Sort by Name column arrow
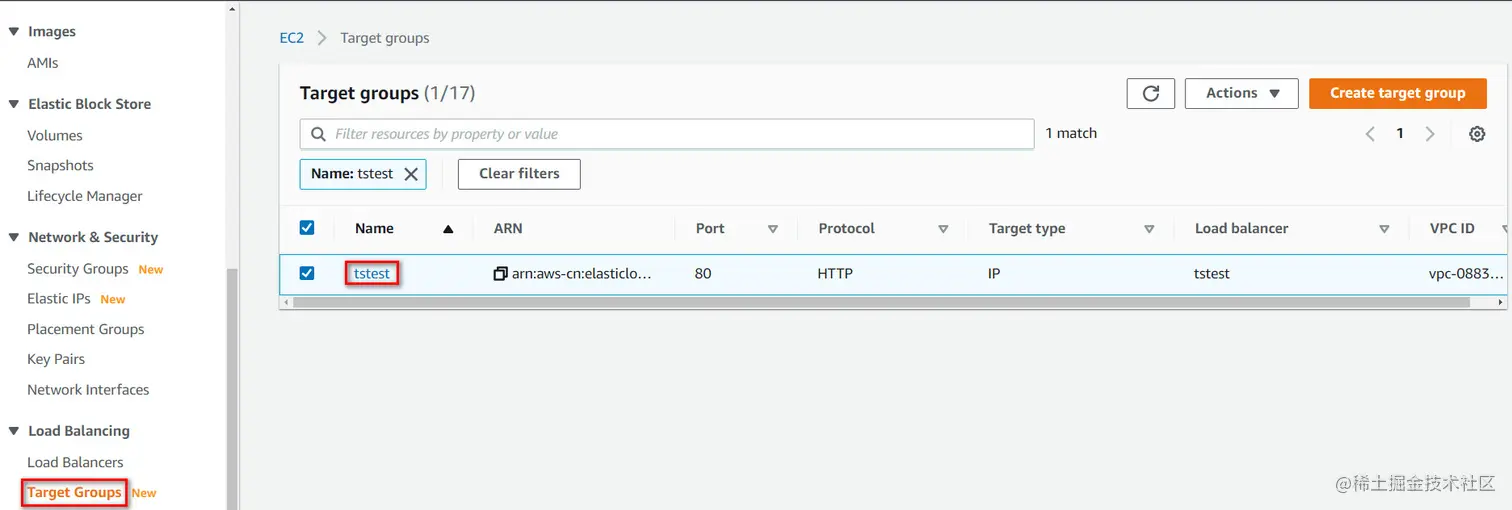Image resolution: width=1512 pixels, height=510 pixels. [x=448, y=229]
